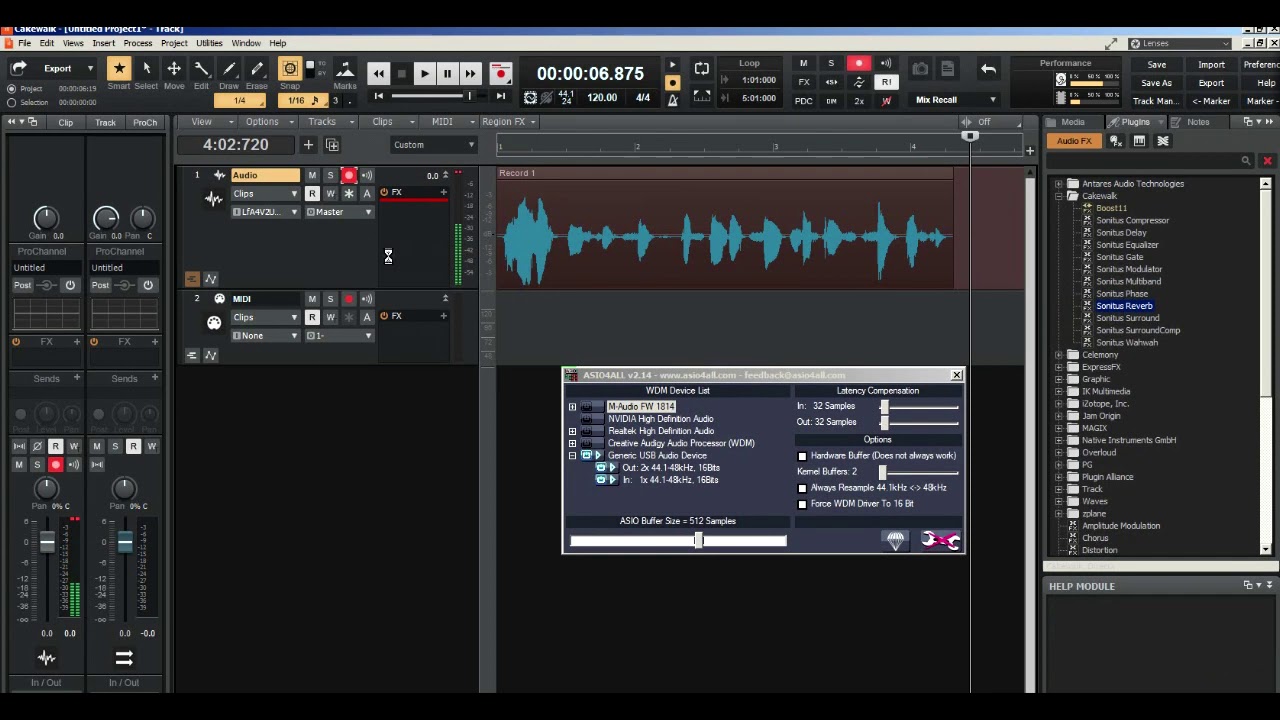Toggle 2x upsampling button
The image size is (1280, 720).
(859, 100)
